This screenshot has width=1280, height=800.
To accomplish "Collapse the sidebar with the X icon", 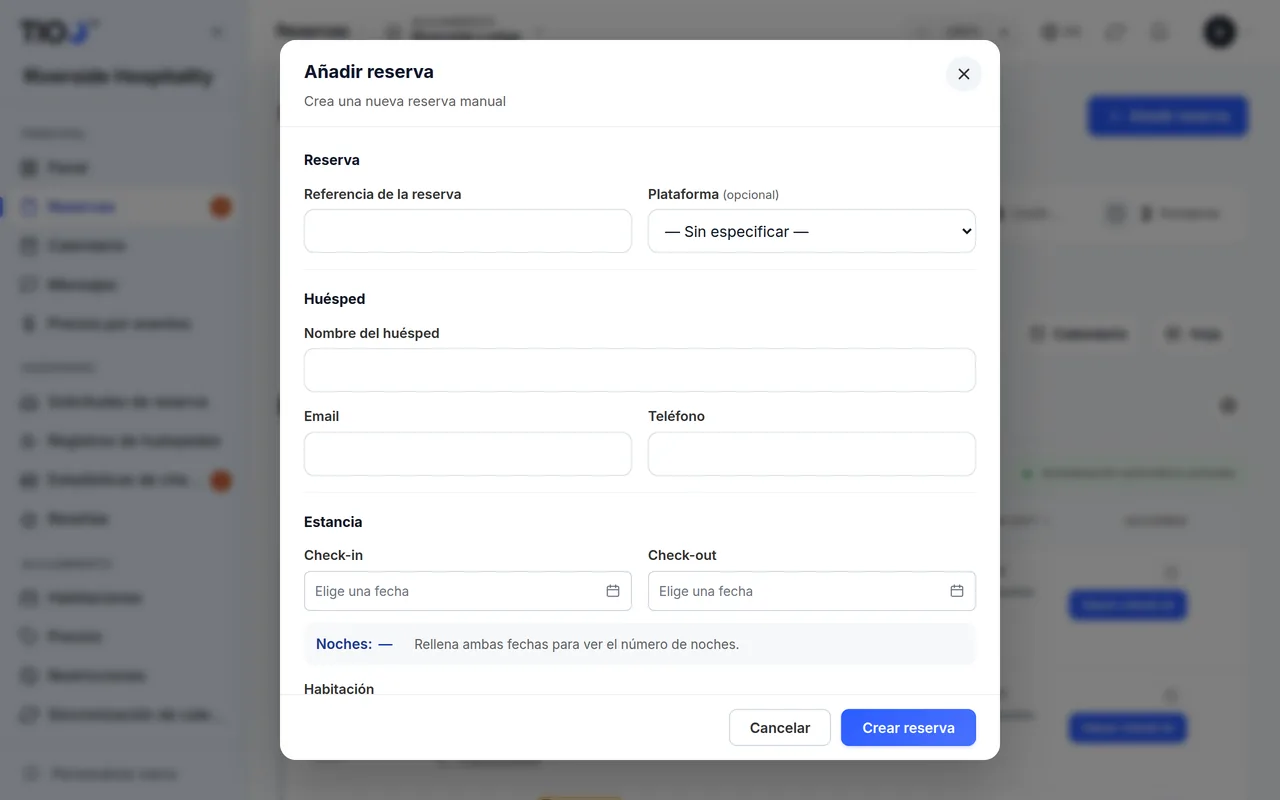I will point(217,33).
